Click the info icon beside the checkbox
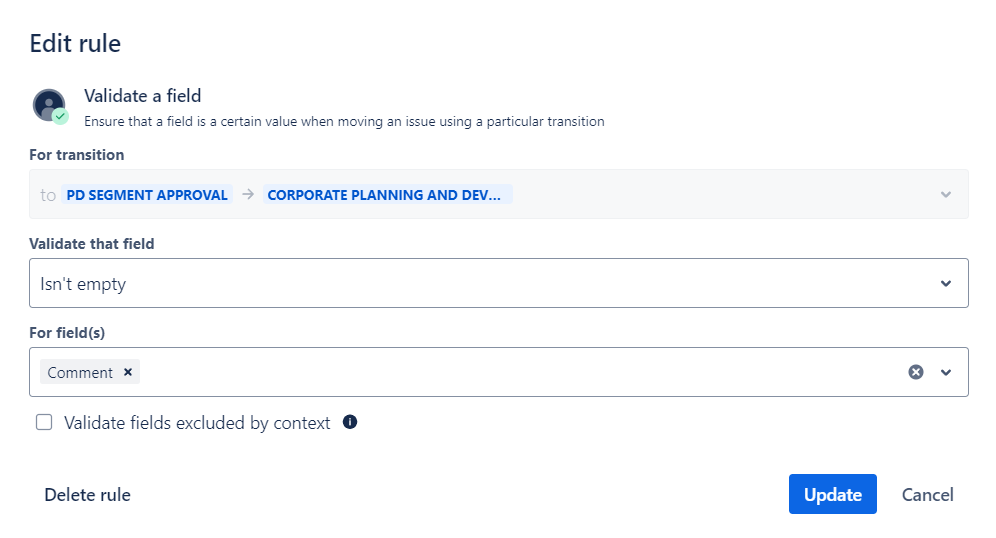 tap(350, 422)
